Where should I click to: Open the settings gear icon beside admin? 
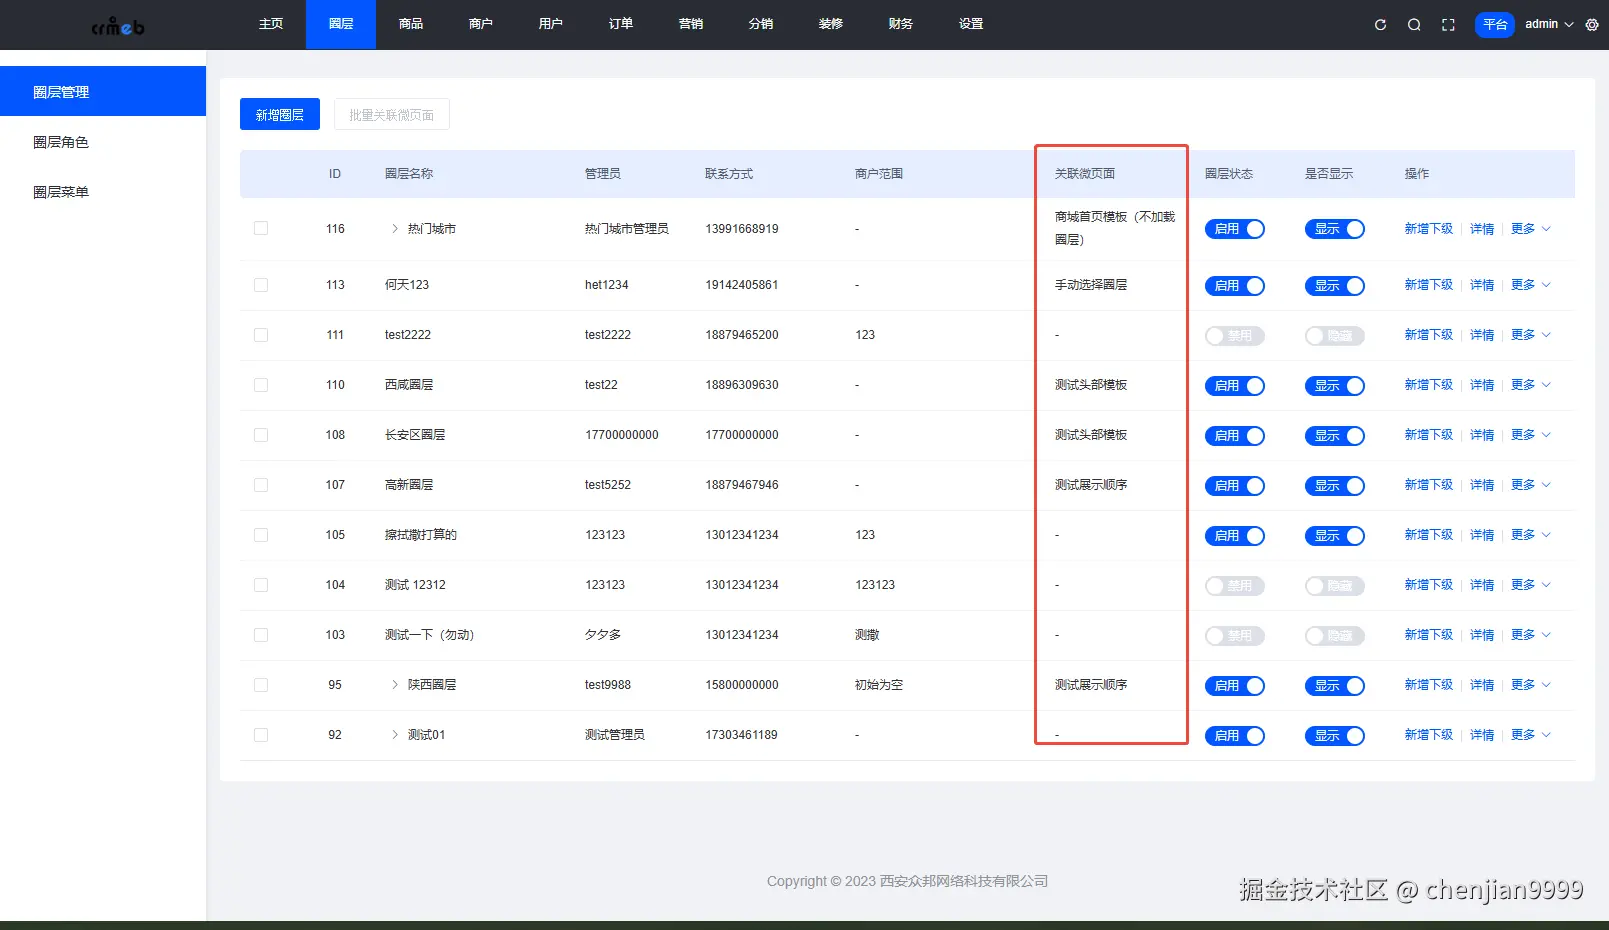point(1592,25)
